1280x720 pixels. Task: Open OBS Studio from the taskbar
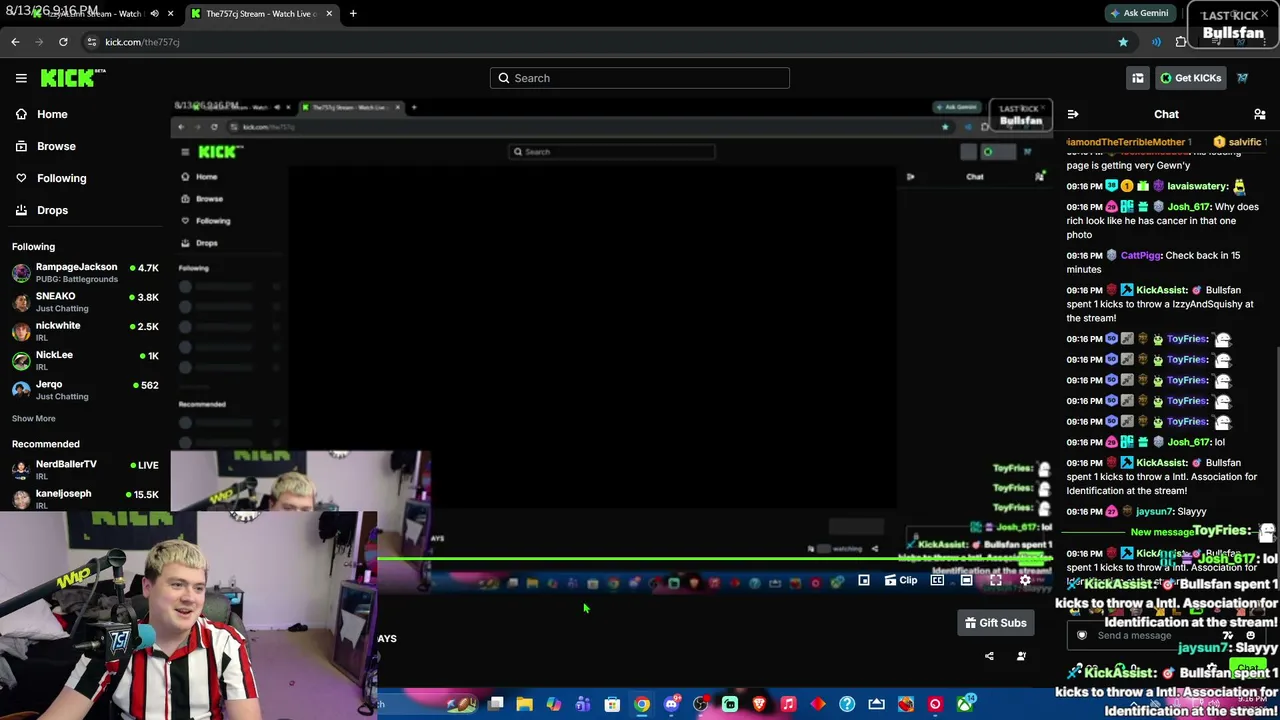(701, 704)
